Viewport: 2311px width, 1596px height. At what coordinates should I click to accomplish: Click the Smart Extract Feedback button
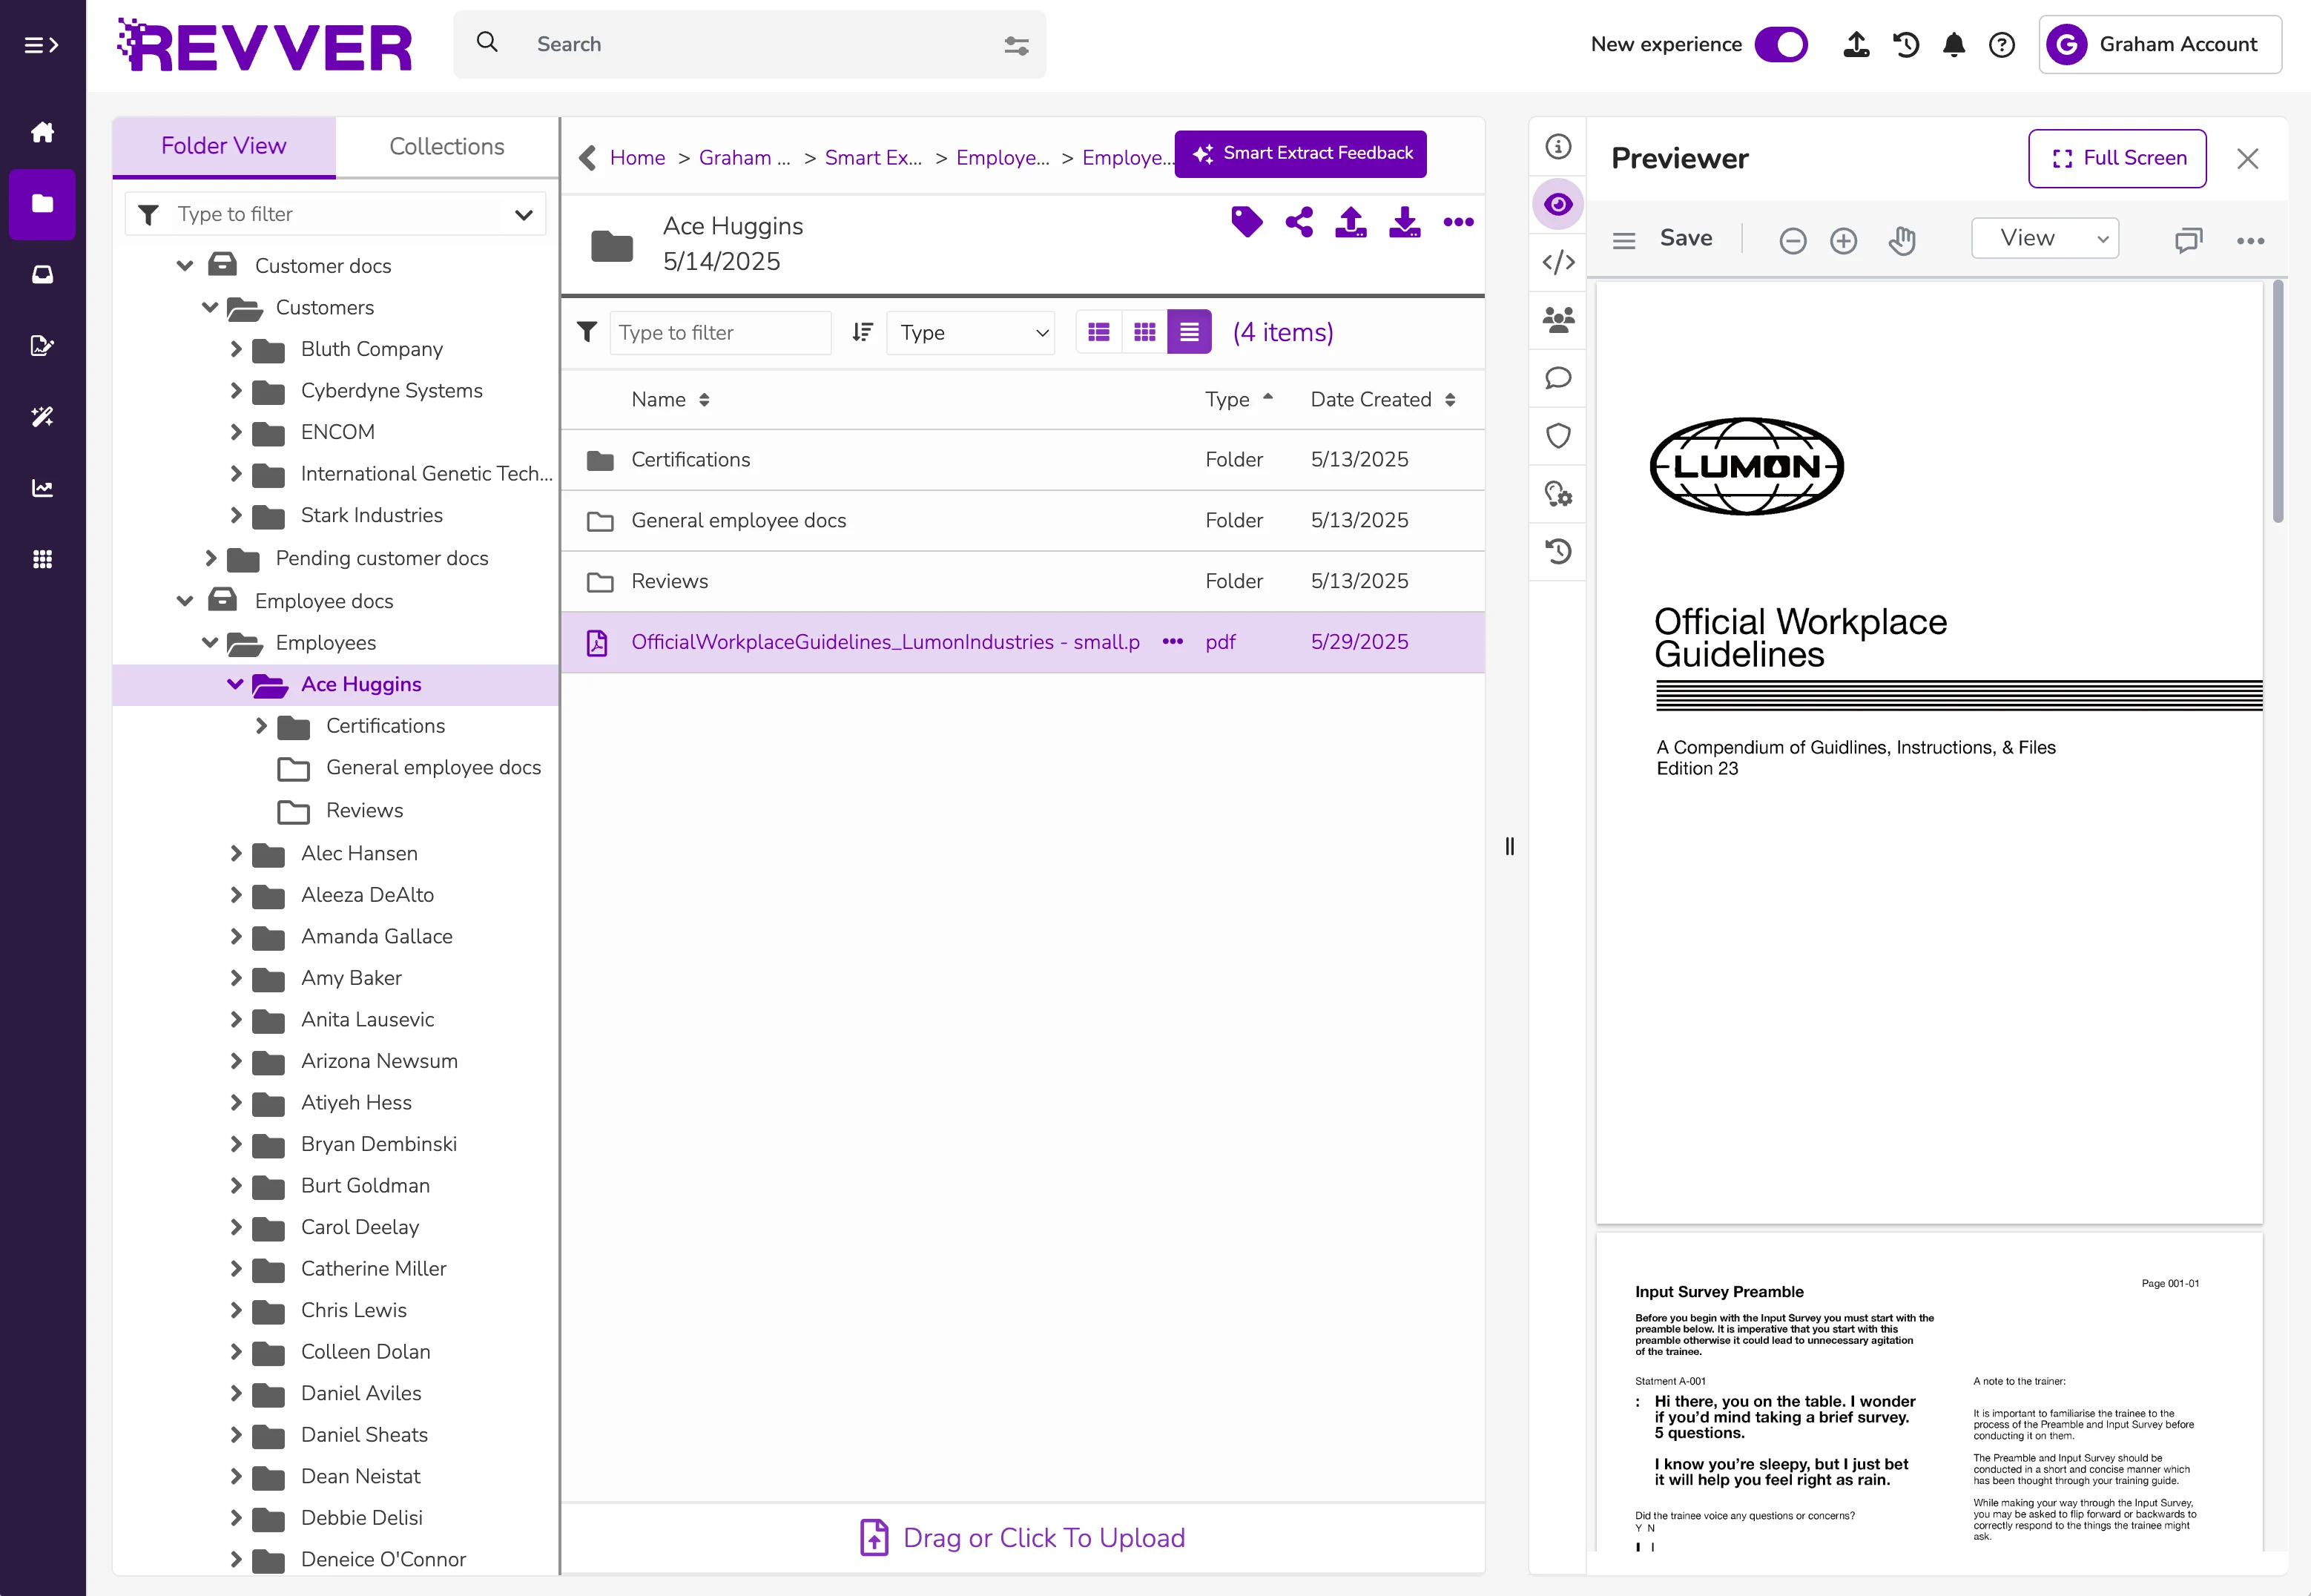pos(1300,154)
